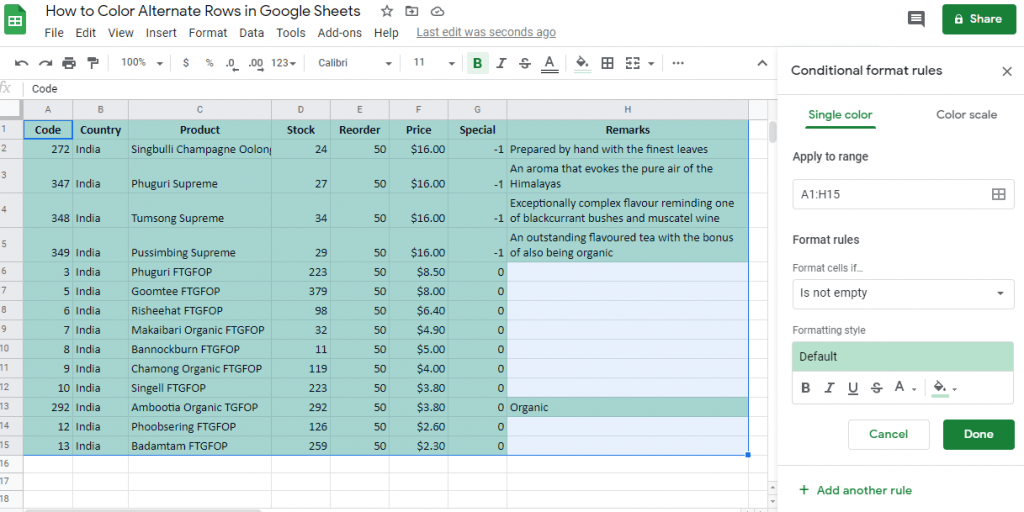Viewport: 1024px width, 512px height.
Task: Click the Done button
Action: (978, 434)
